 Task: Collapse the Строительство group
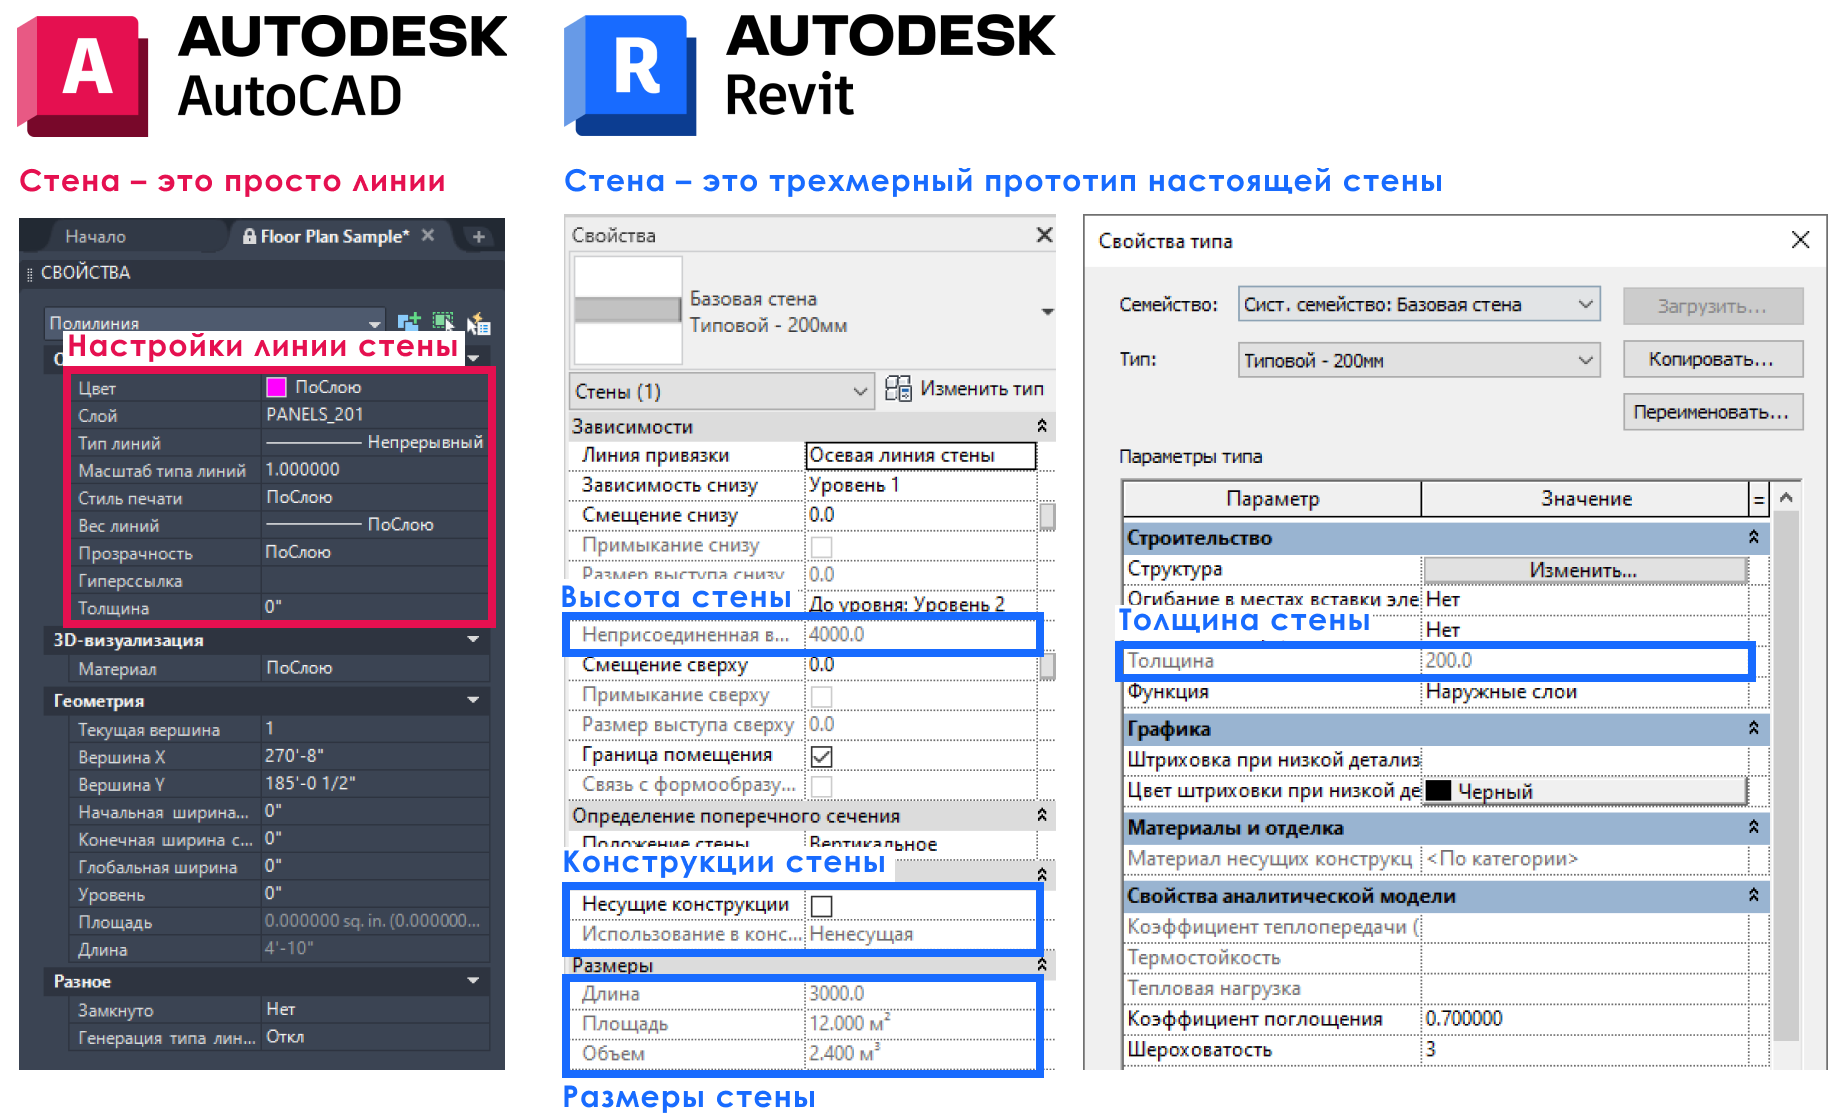click(x=1753, y=537)
